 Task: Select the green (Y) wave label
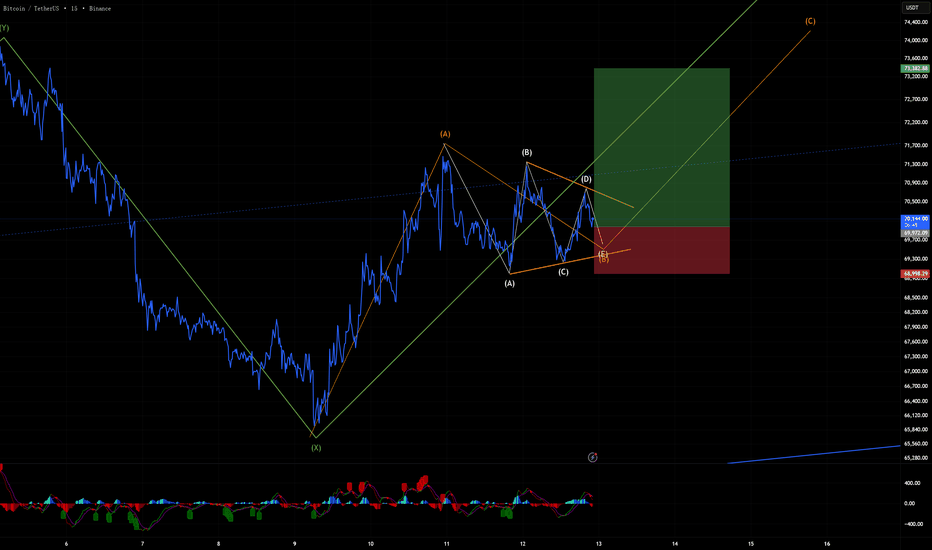(x=4, y=28)
